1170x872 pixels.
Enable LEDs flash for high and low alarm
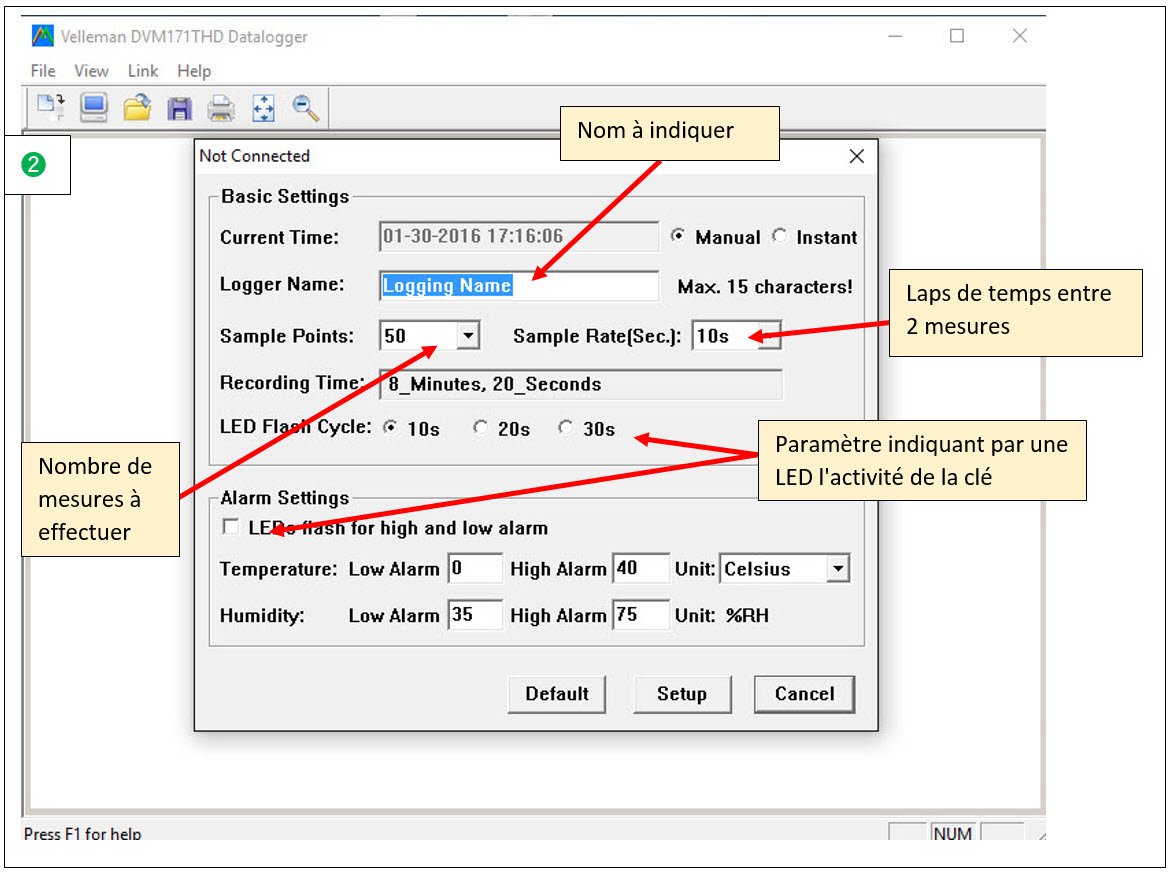231,527
